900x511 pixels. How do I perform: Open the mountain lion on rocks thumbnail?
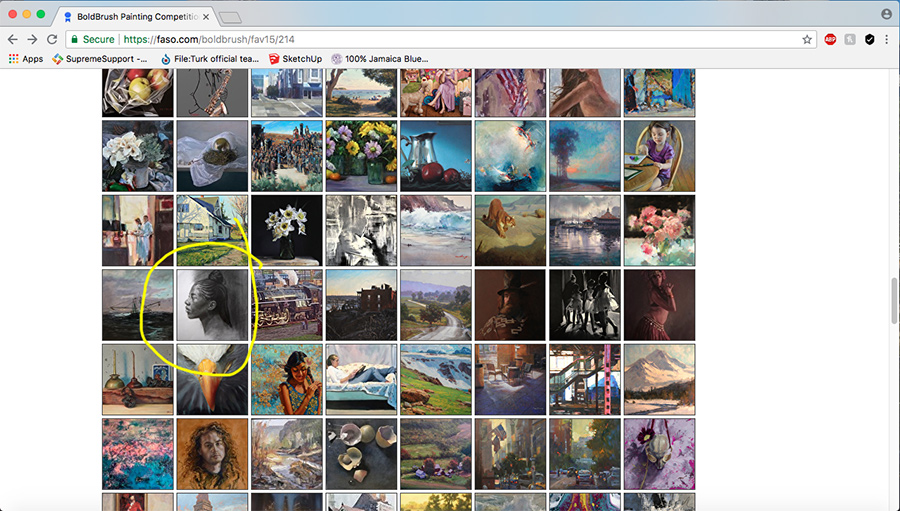(x=510, y=230)
